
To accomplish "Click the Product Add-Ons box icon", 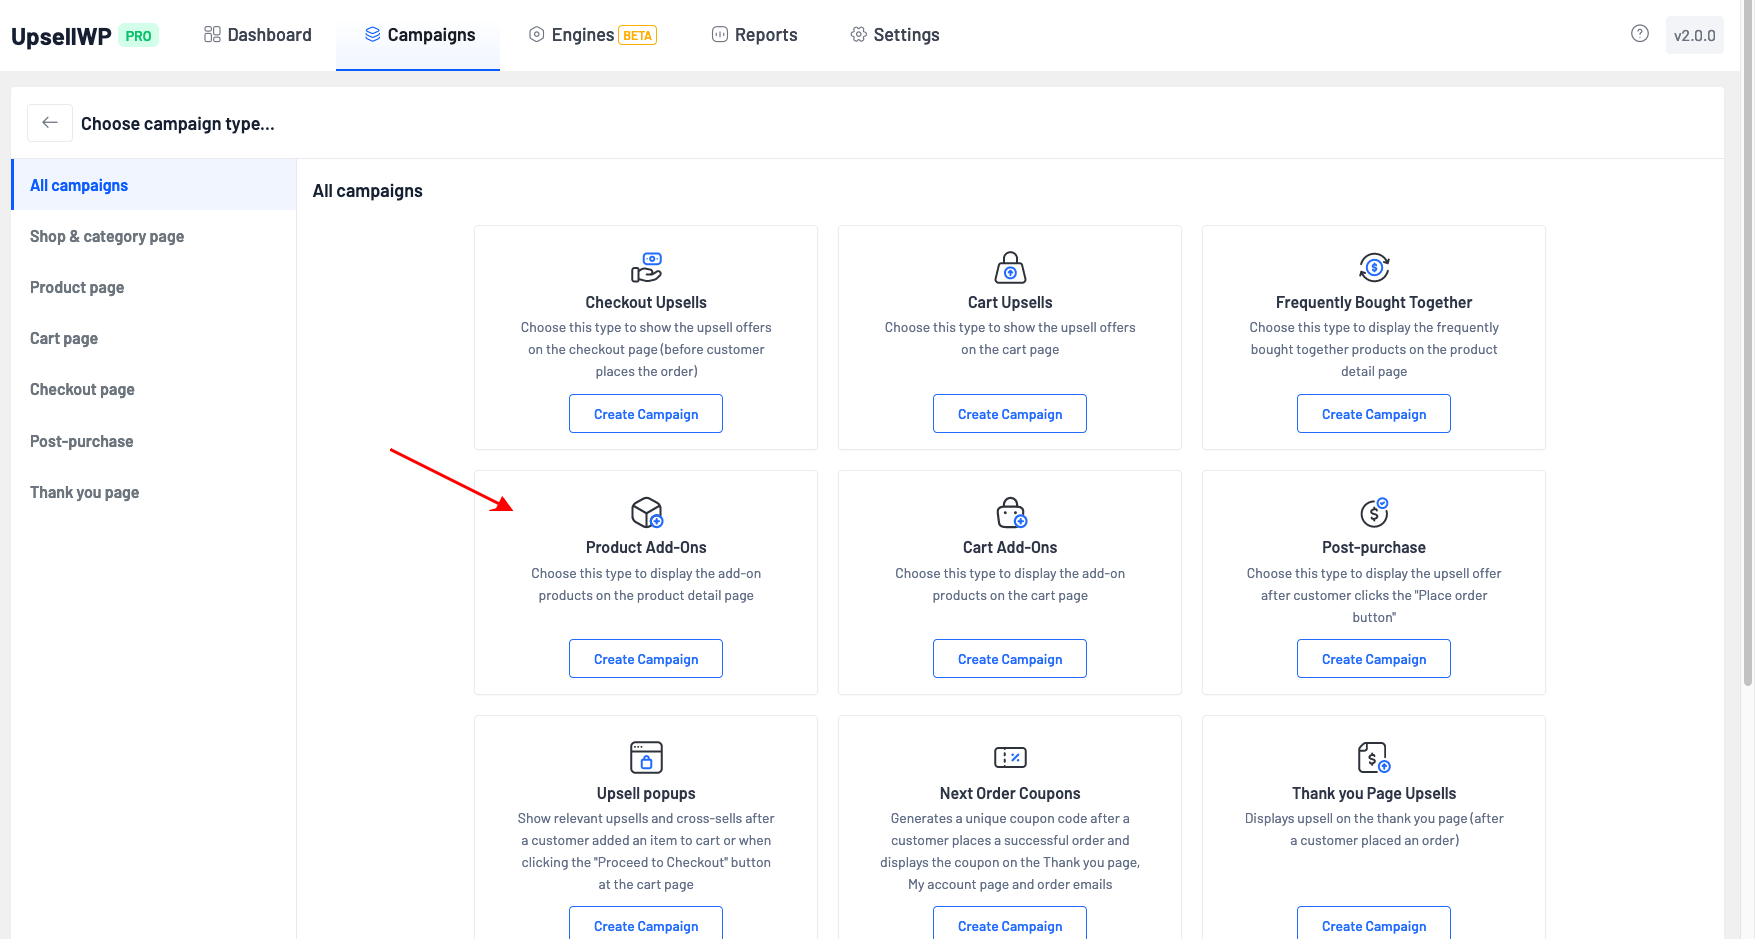I will click(x=646, y=512).
